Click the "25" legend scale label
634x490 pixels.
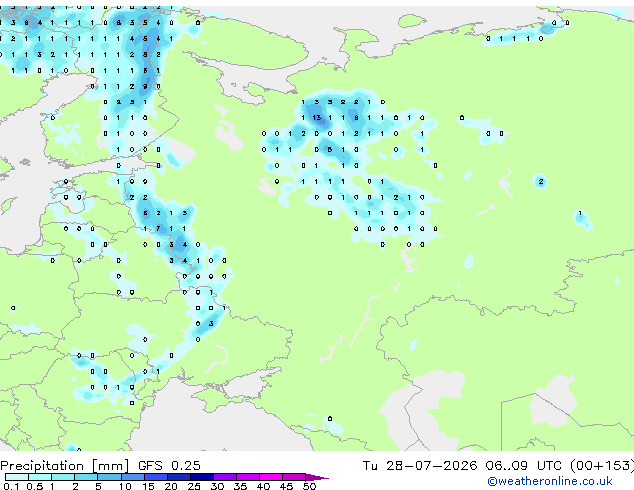[194, 486]
